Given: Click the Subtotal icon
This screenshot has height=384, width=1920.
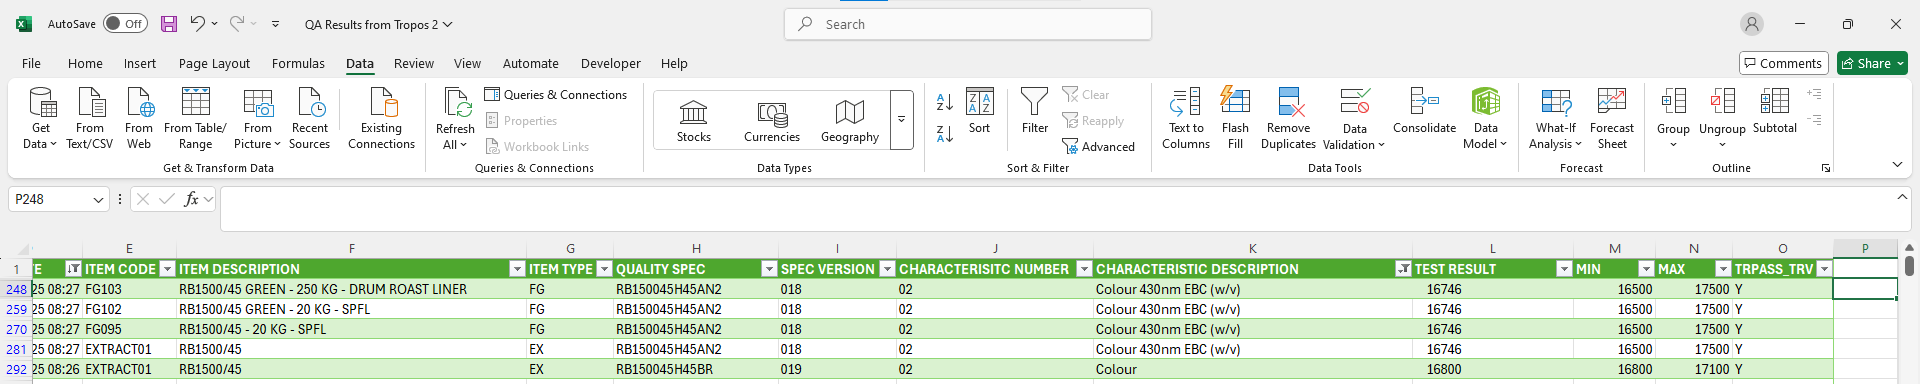Looking at the screenshot, I should click(x=1774, y=111).
